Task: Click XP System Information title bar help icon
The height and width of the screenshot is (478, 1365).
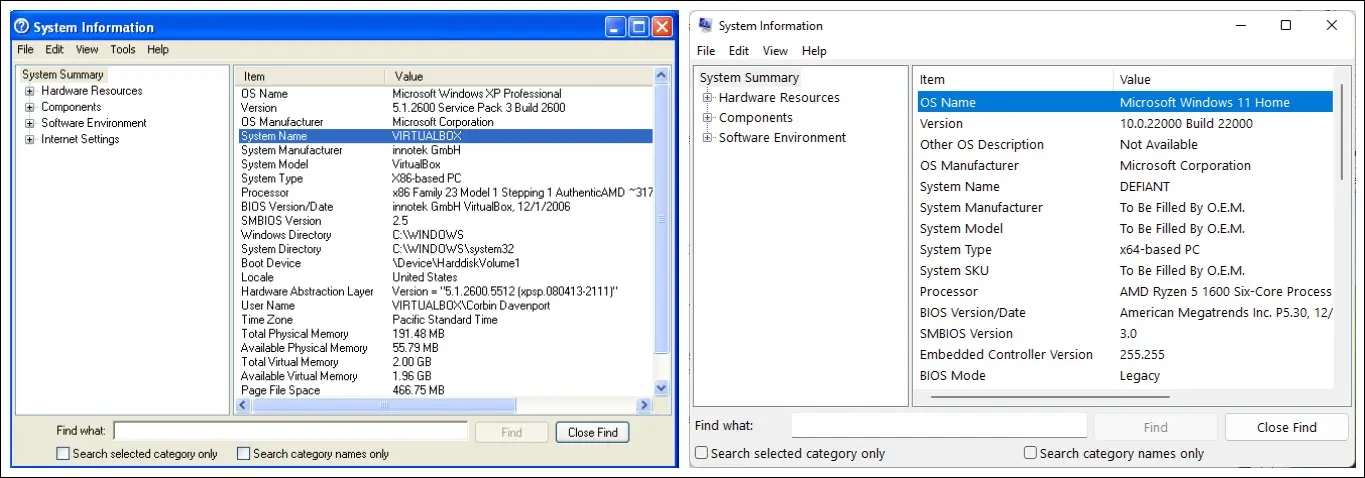Action: (x=21, y=27)
